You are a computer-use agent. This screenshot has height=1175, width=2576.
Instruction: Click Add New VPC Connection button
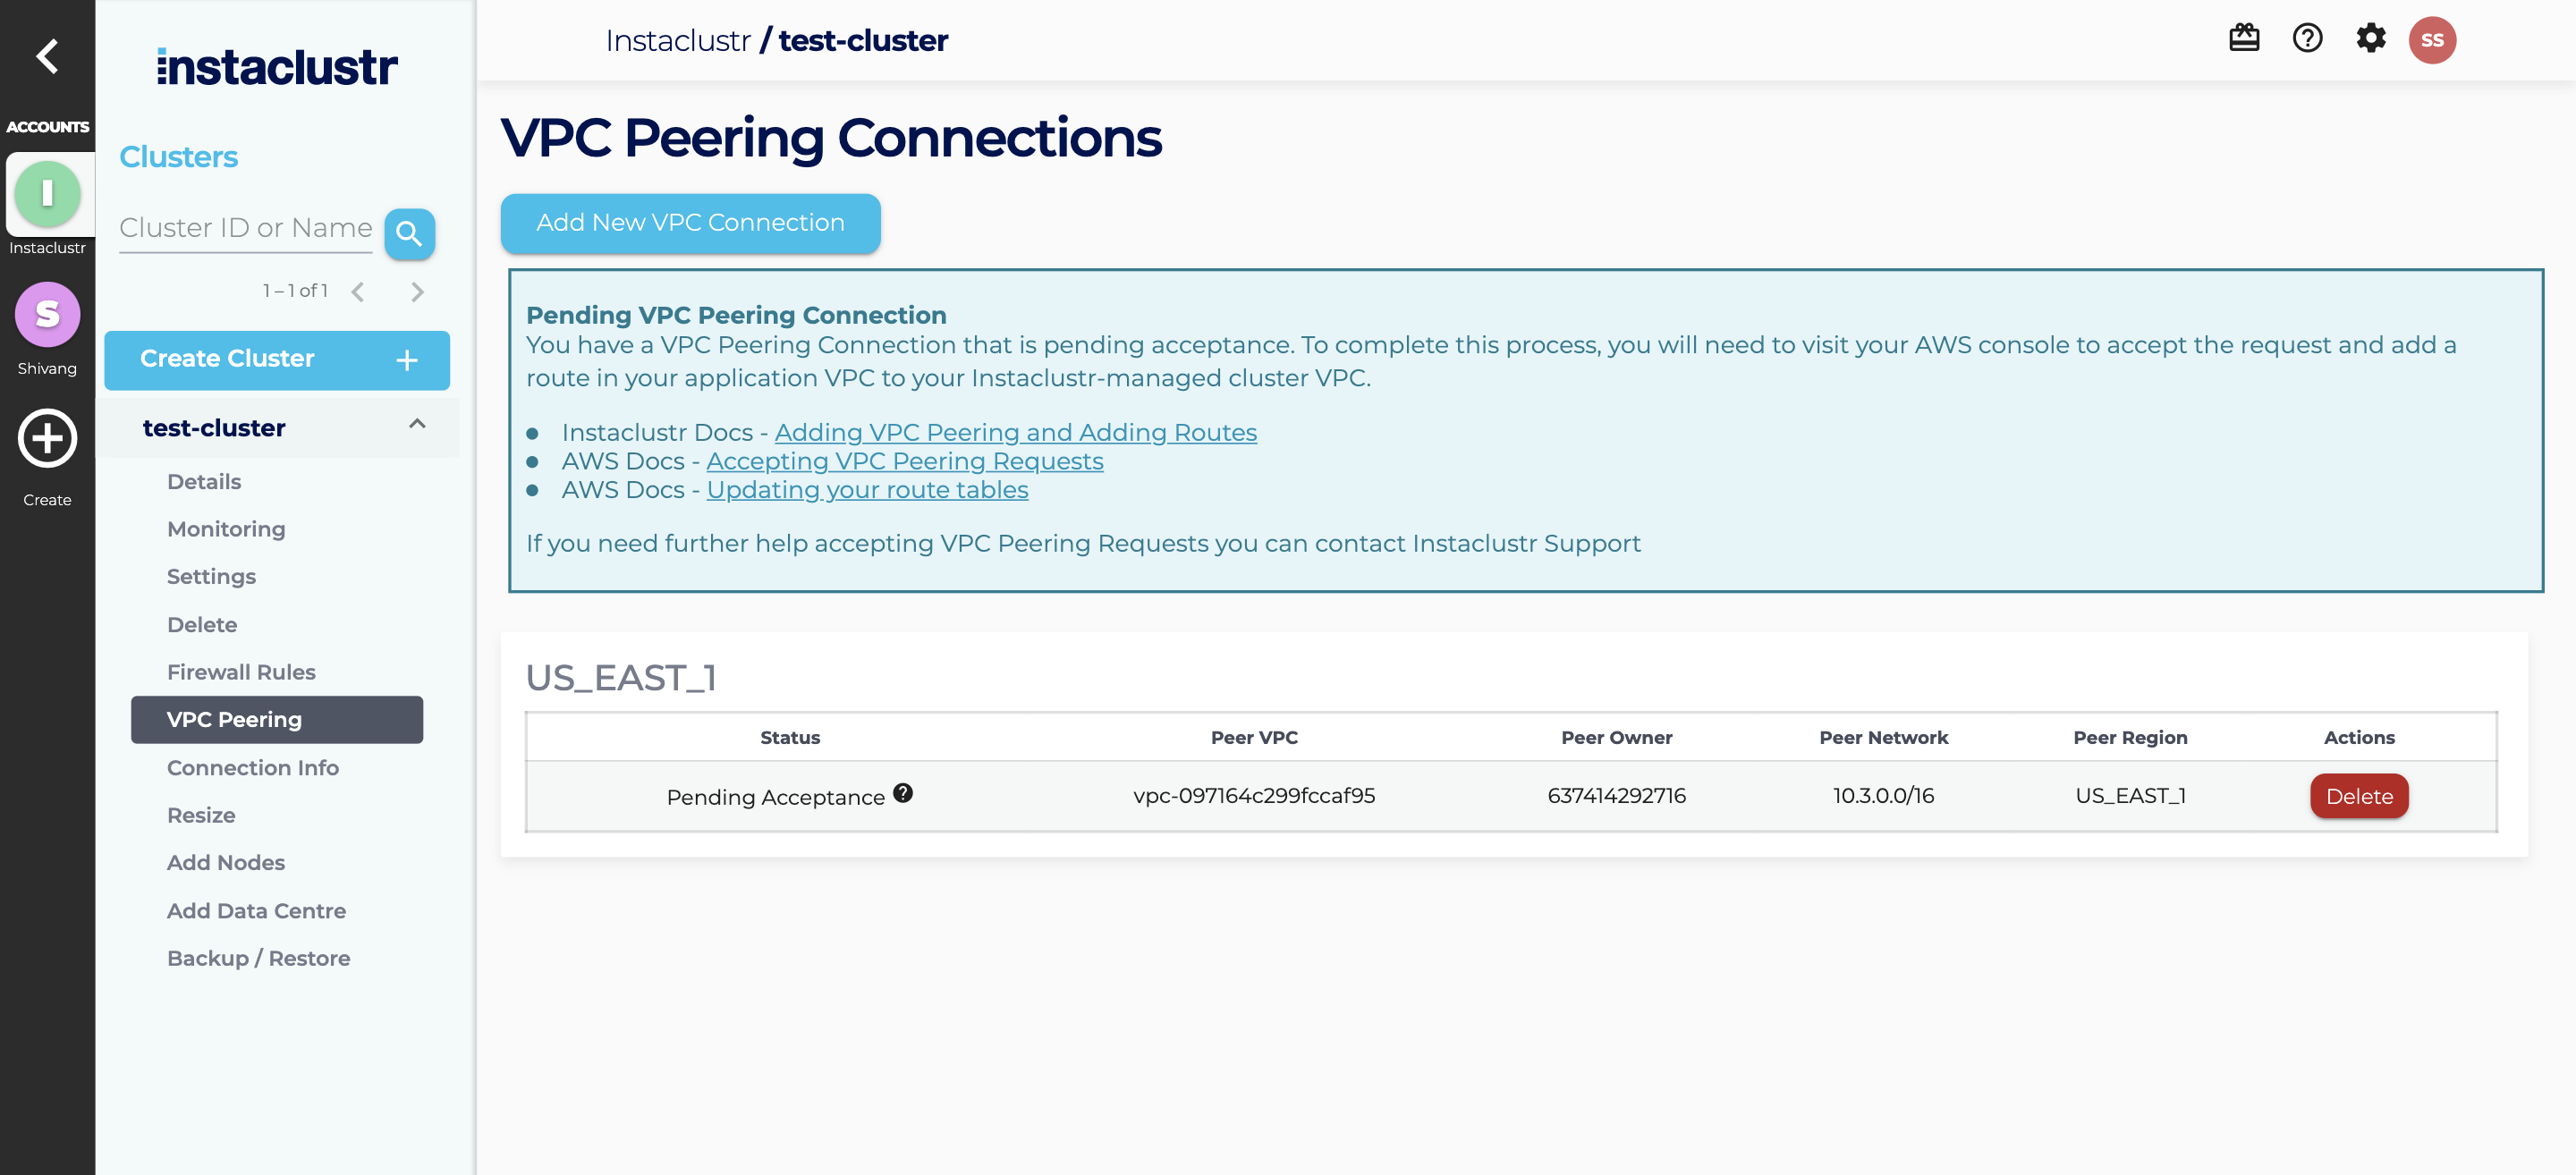690,223
